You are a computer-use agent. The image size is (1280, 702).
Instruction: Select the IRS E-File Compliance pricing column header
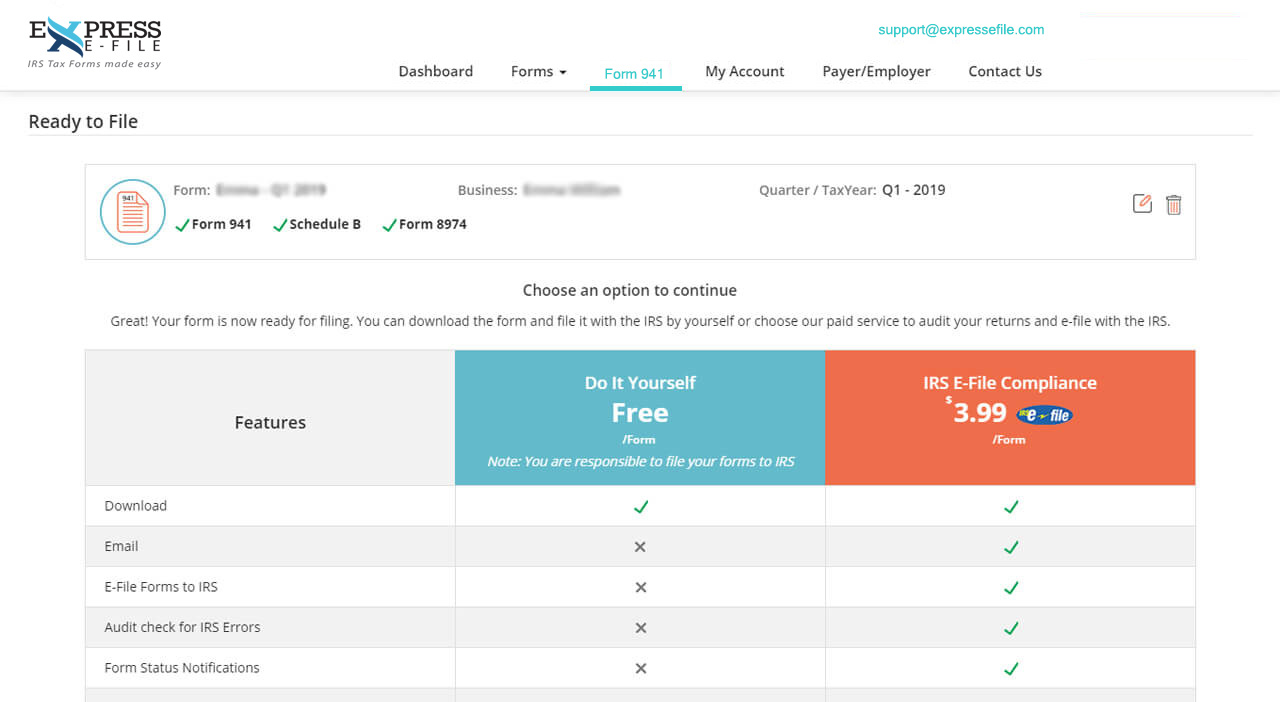click(x=1009, y=382)
